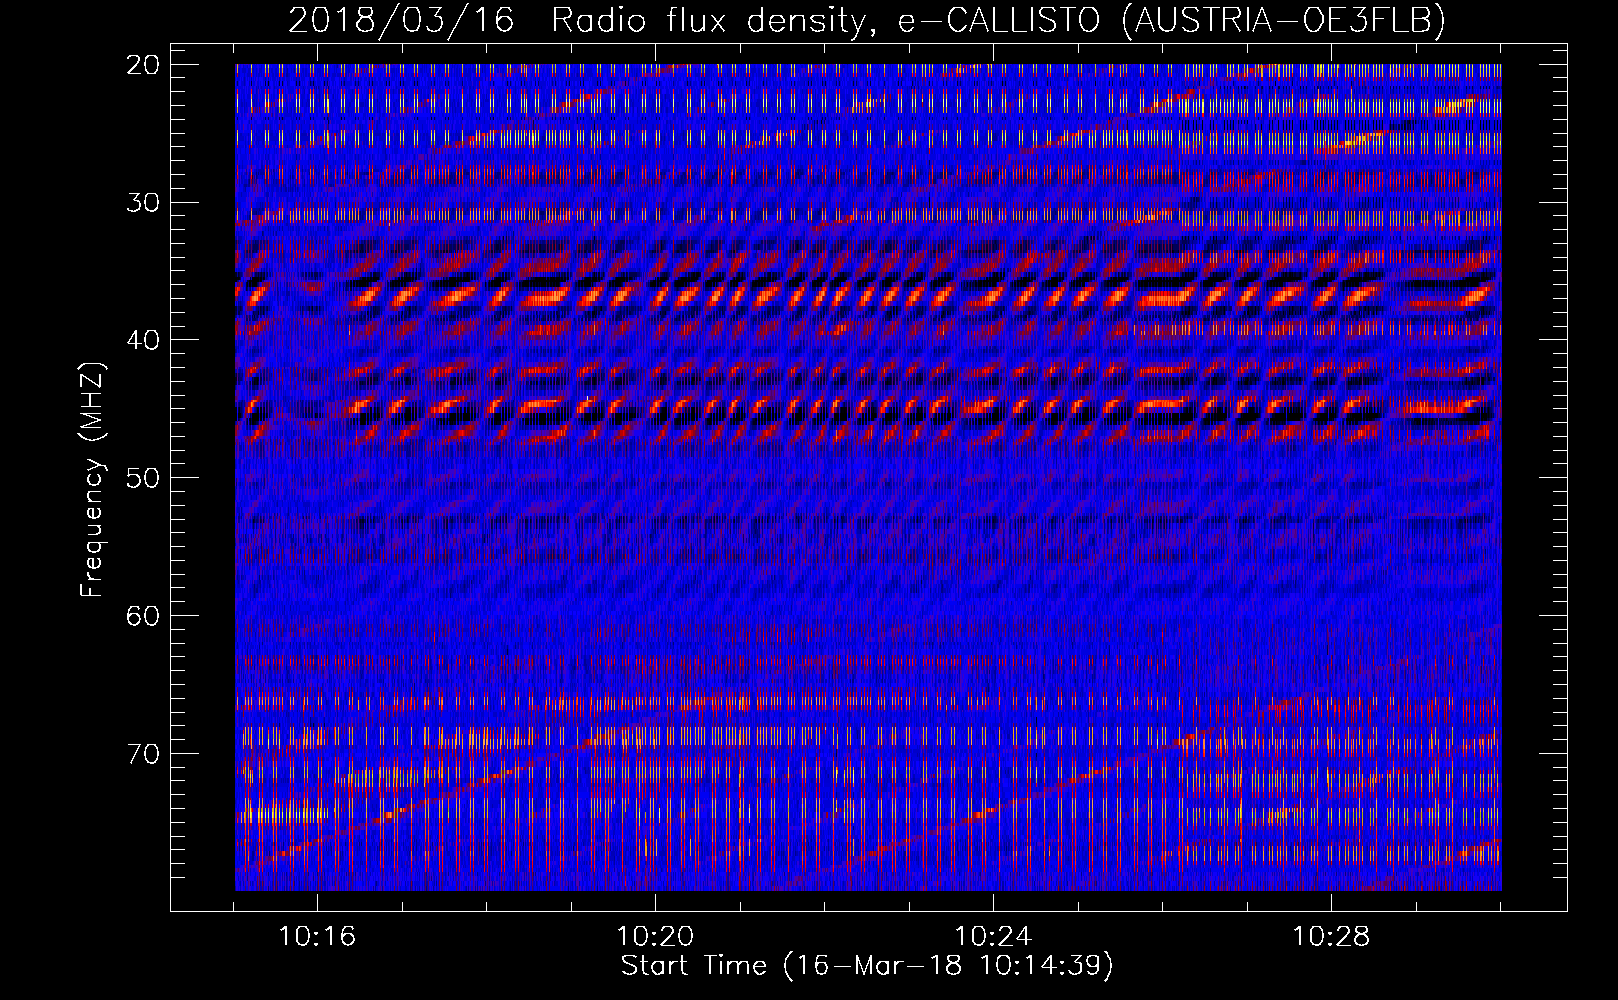
Task: Click the 30 frequency tick label
Action: click(144, 203)
